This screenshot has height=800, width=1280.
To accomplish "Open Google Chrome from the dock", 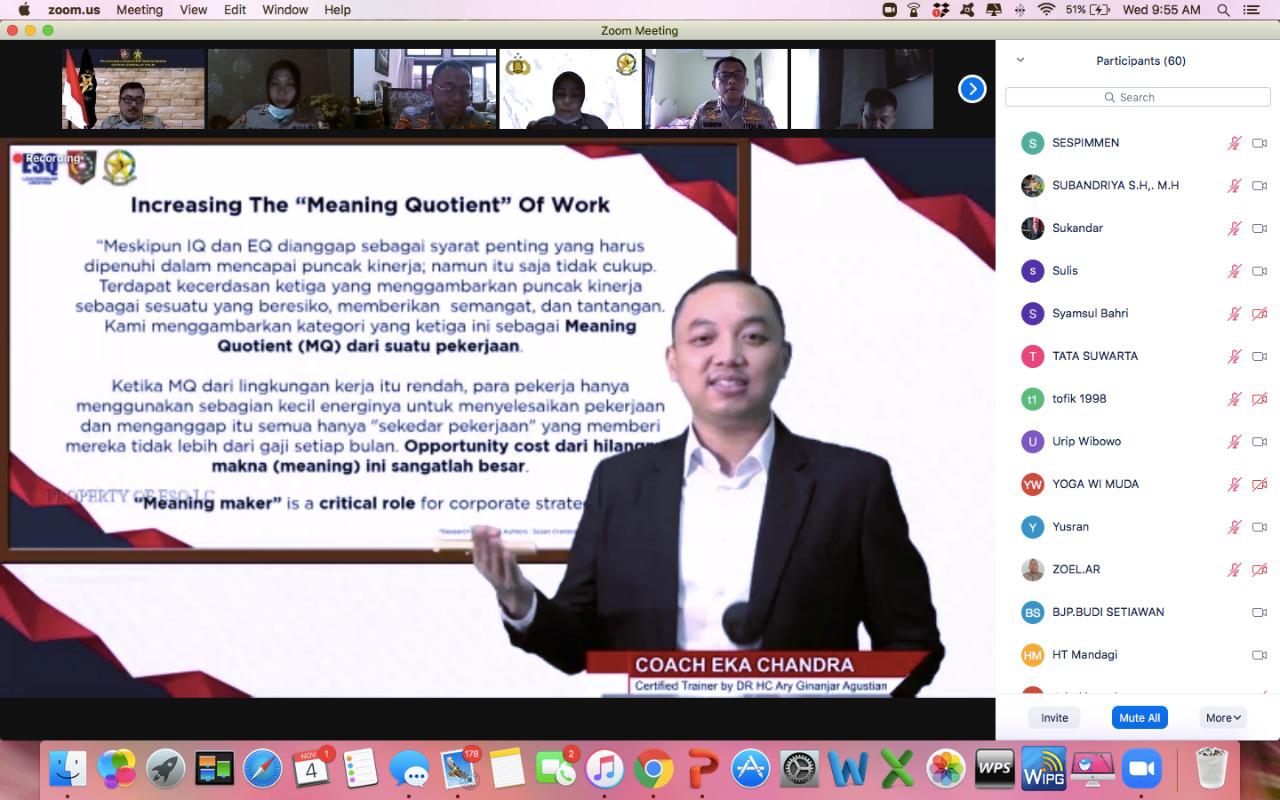I will pos(653,769).
